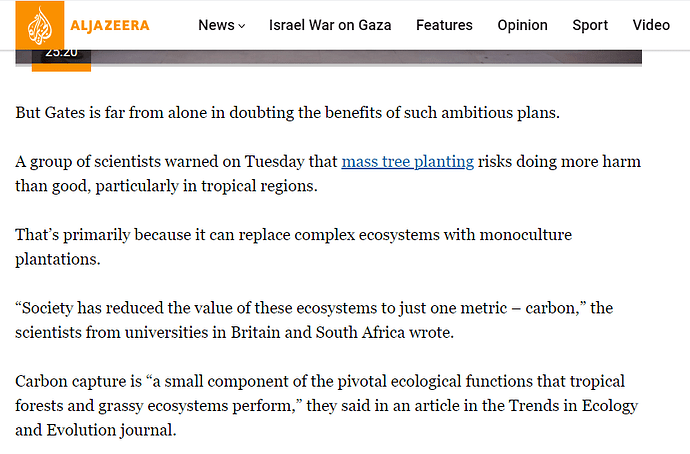Screen dimensions: 690x454
Task: Click the text "A group of scientists warned"
Action: [178, 161]
